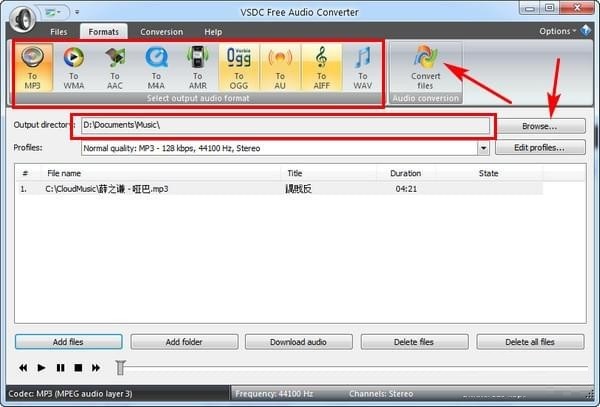
Task: Click the File name column header
Action: point(160,173)
